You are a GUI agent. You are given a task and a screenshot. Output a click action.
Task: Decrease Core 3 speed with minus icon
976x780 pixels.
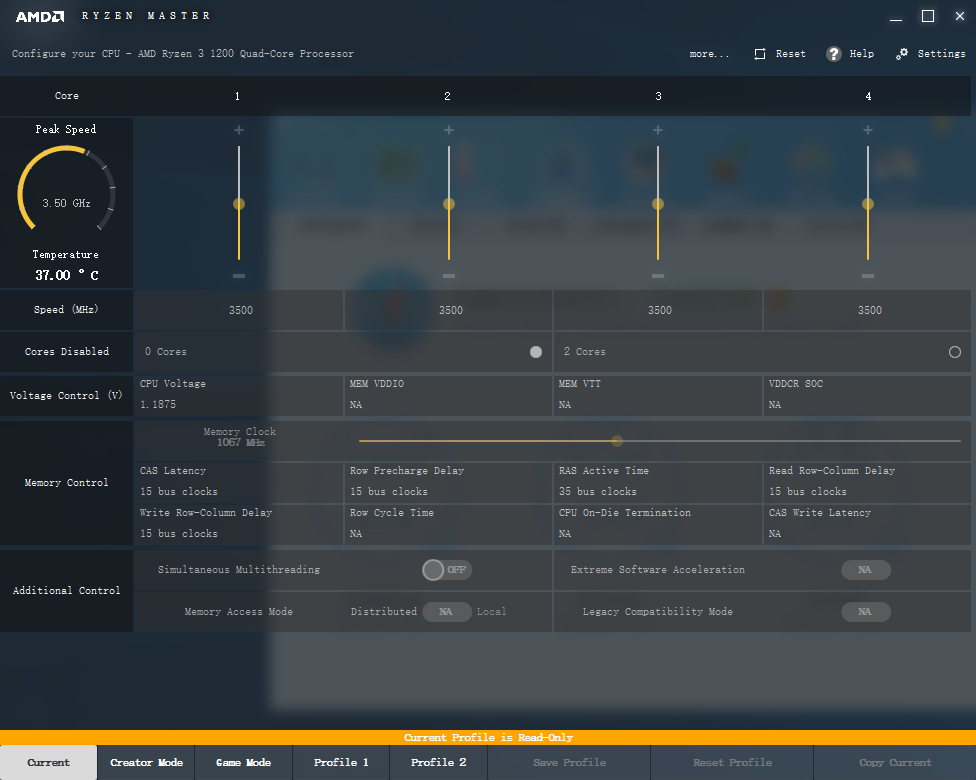[658, 276]
